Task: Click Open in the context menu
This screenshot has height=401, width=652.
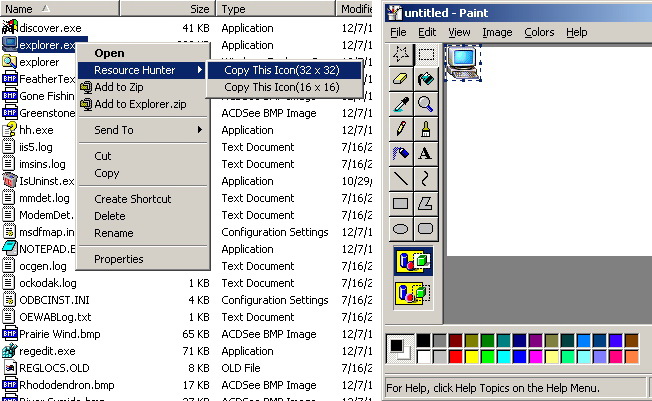Action: (142, 53)
